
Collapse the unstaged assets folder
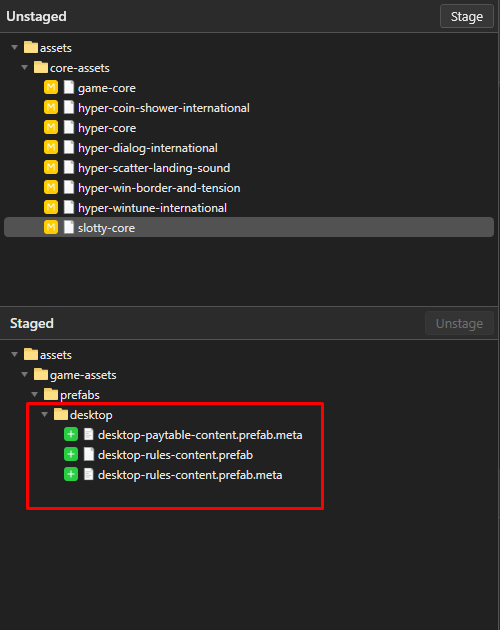[x=15, y=48]
